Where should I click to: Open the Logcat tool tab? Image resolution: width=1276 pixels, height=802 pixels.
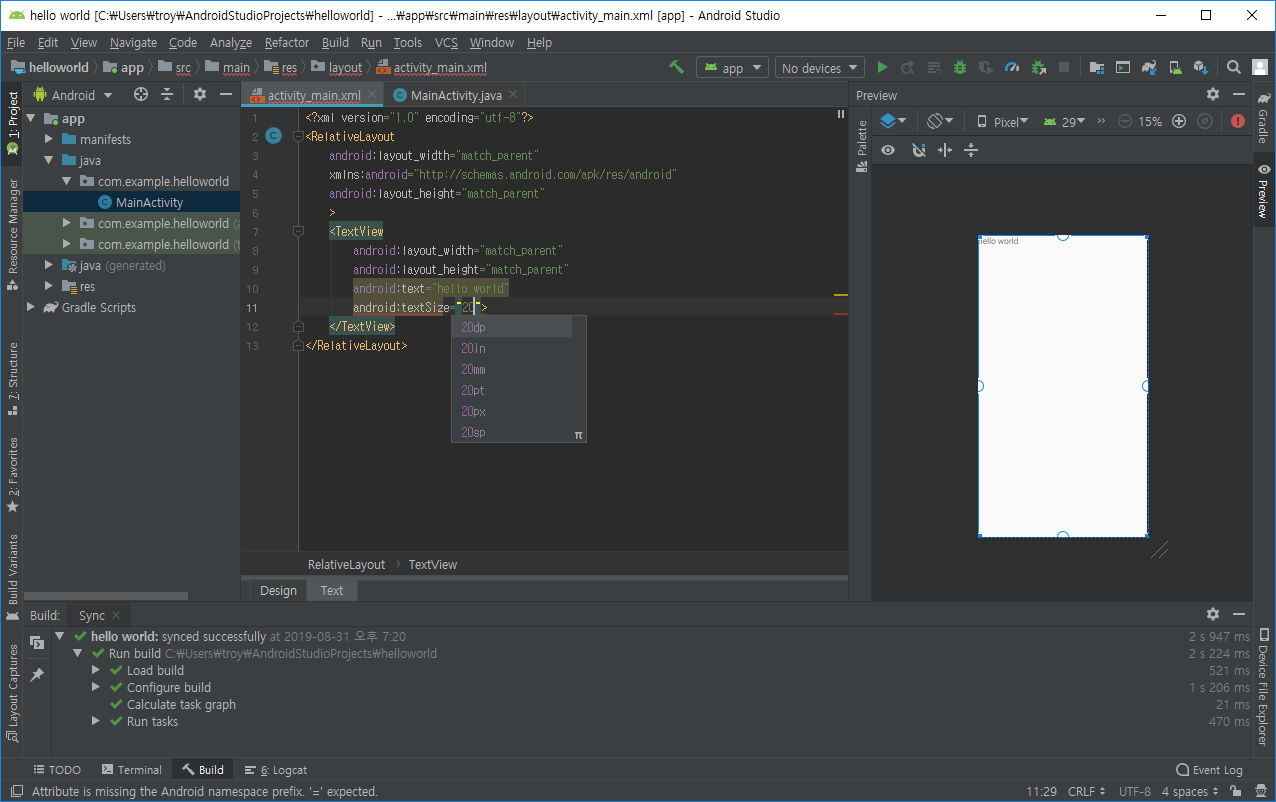pyautogui.click(x=276, y=769)
